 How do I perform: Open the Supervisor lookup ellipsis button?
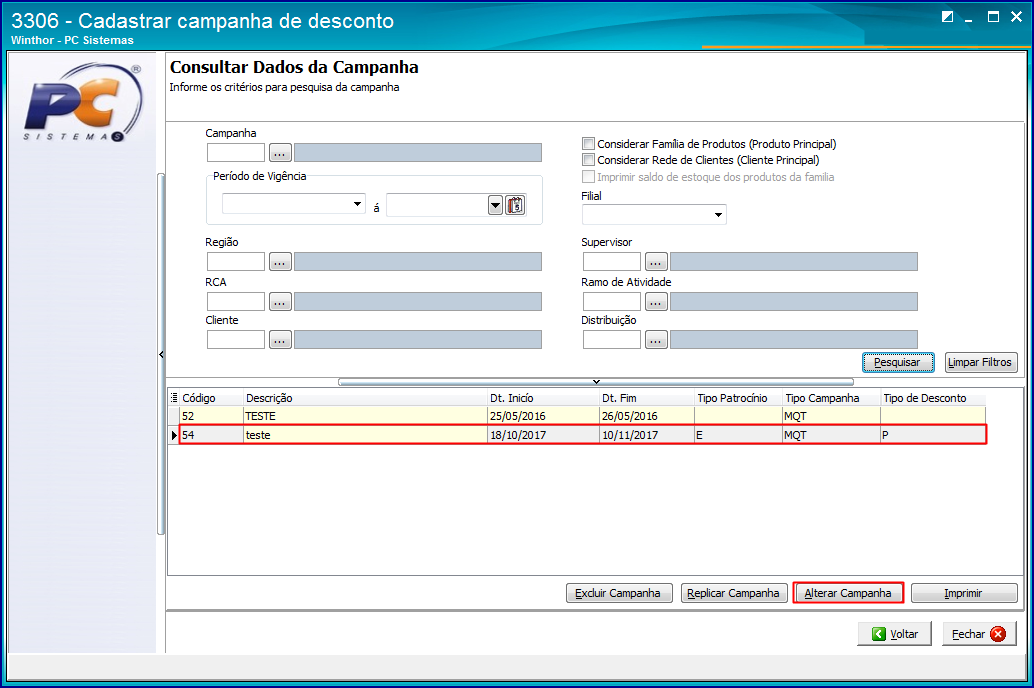pos(656,262)
